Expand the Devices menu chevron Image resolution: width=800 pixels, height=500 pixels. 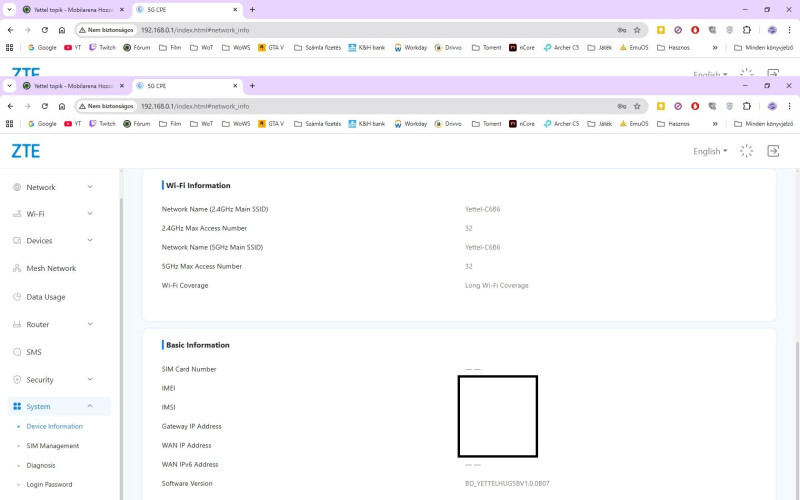[90, 240]
